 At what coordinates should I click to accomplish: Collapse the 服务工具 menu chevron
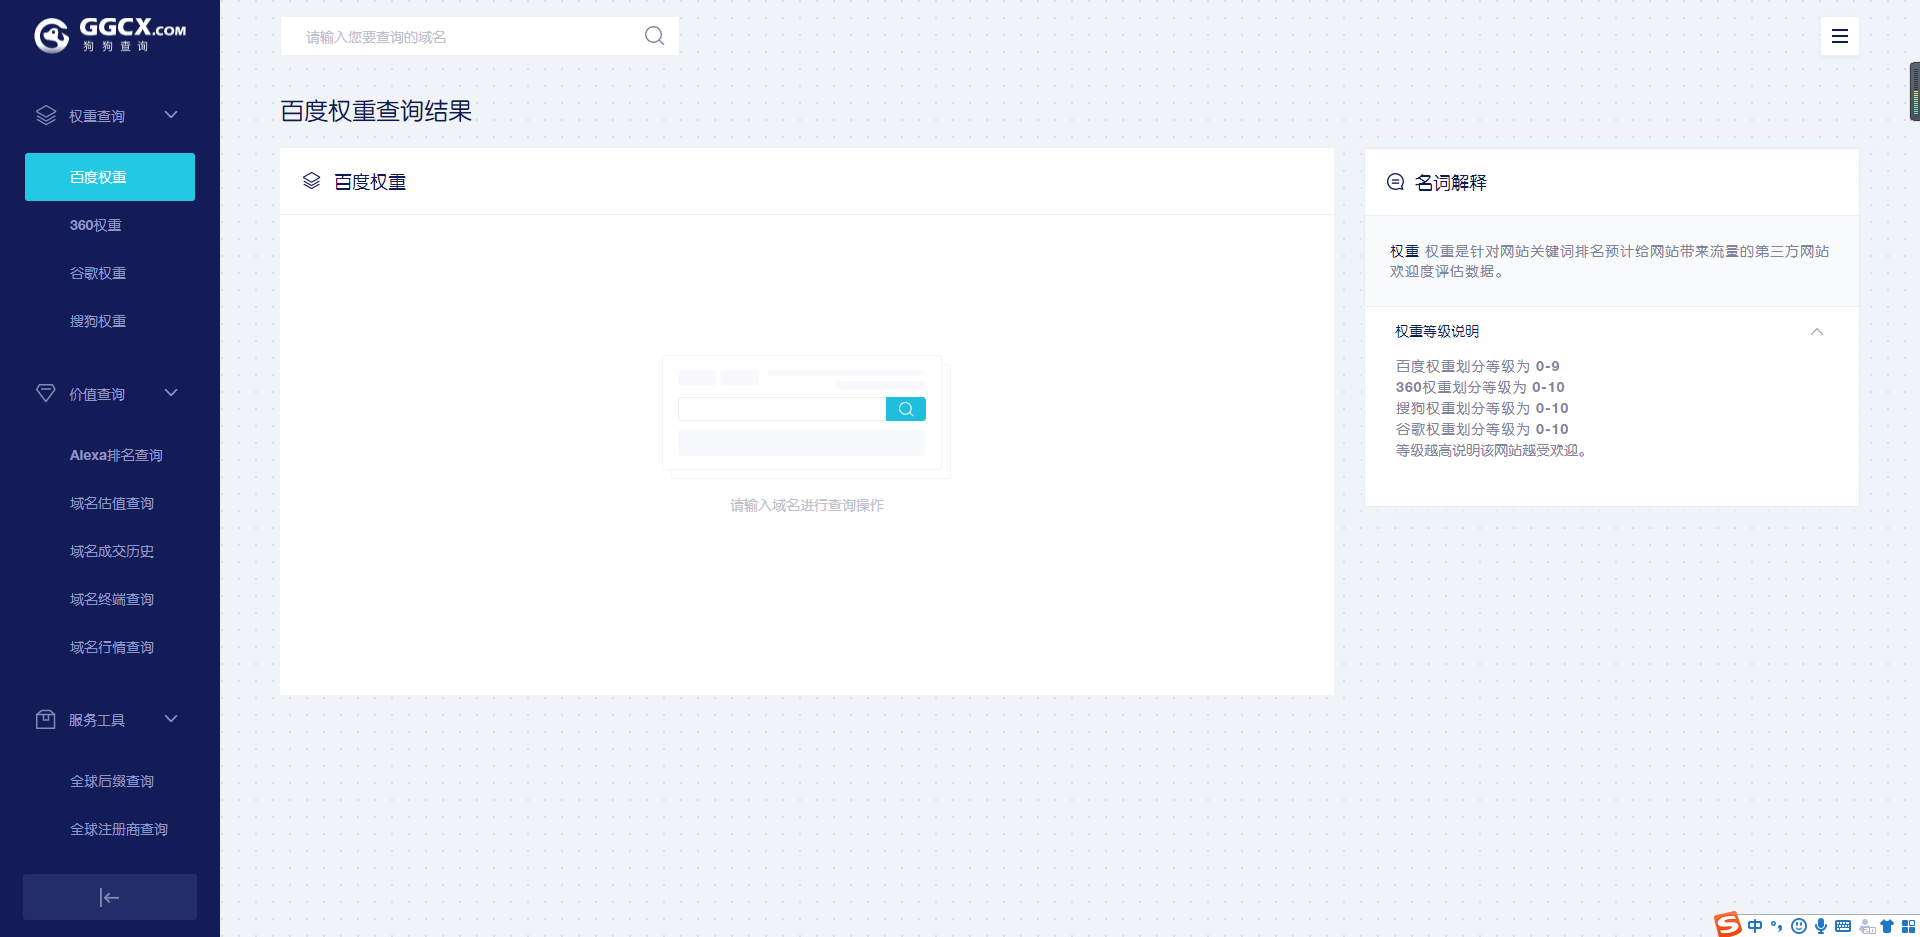click(x=171, y=719)
